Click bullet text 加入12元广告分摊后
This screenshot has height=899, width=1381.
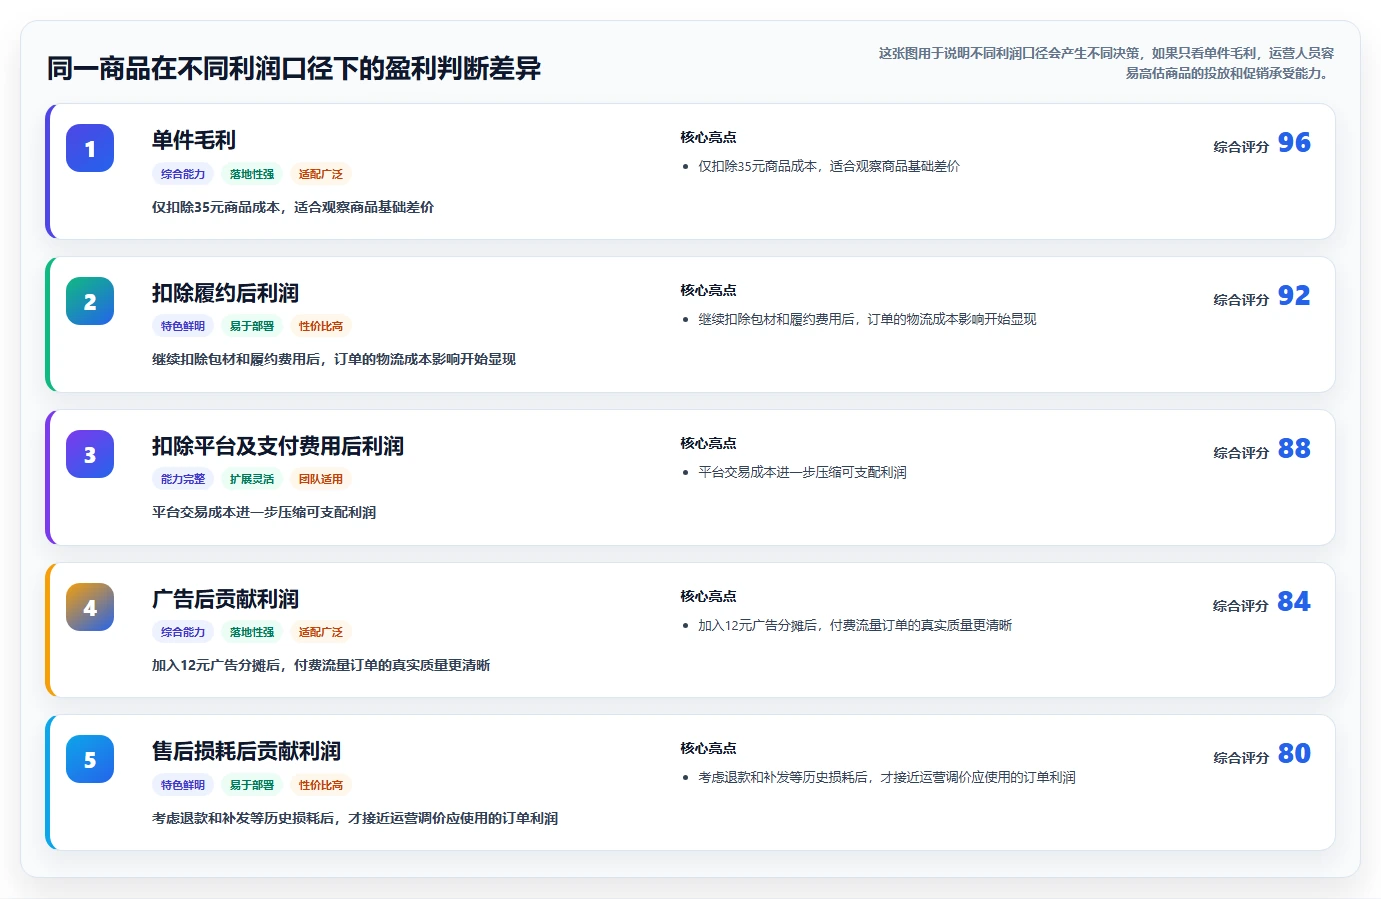[x=855, y=626]
